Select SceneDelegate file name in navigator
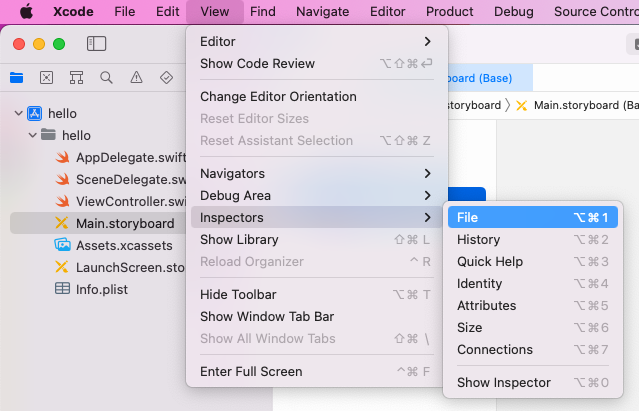Screen dimensions: 639x411 click(x=131, y=180)
